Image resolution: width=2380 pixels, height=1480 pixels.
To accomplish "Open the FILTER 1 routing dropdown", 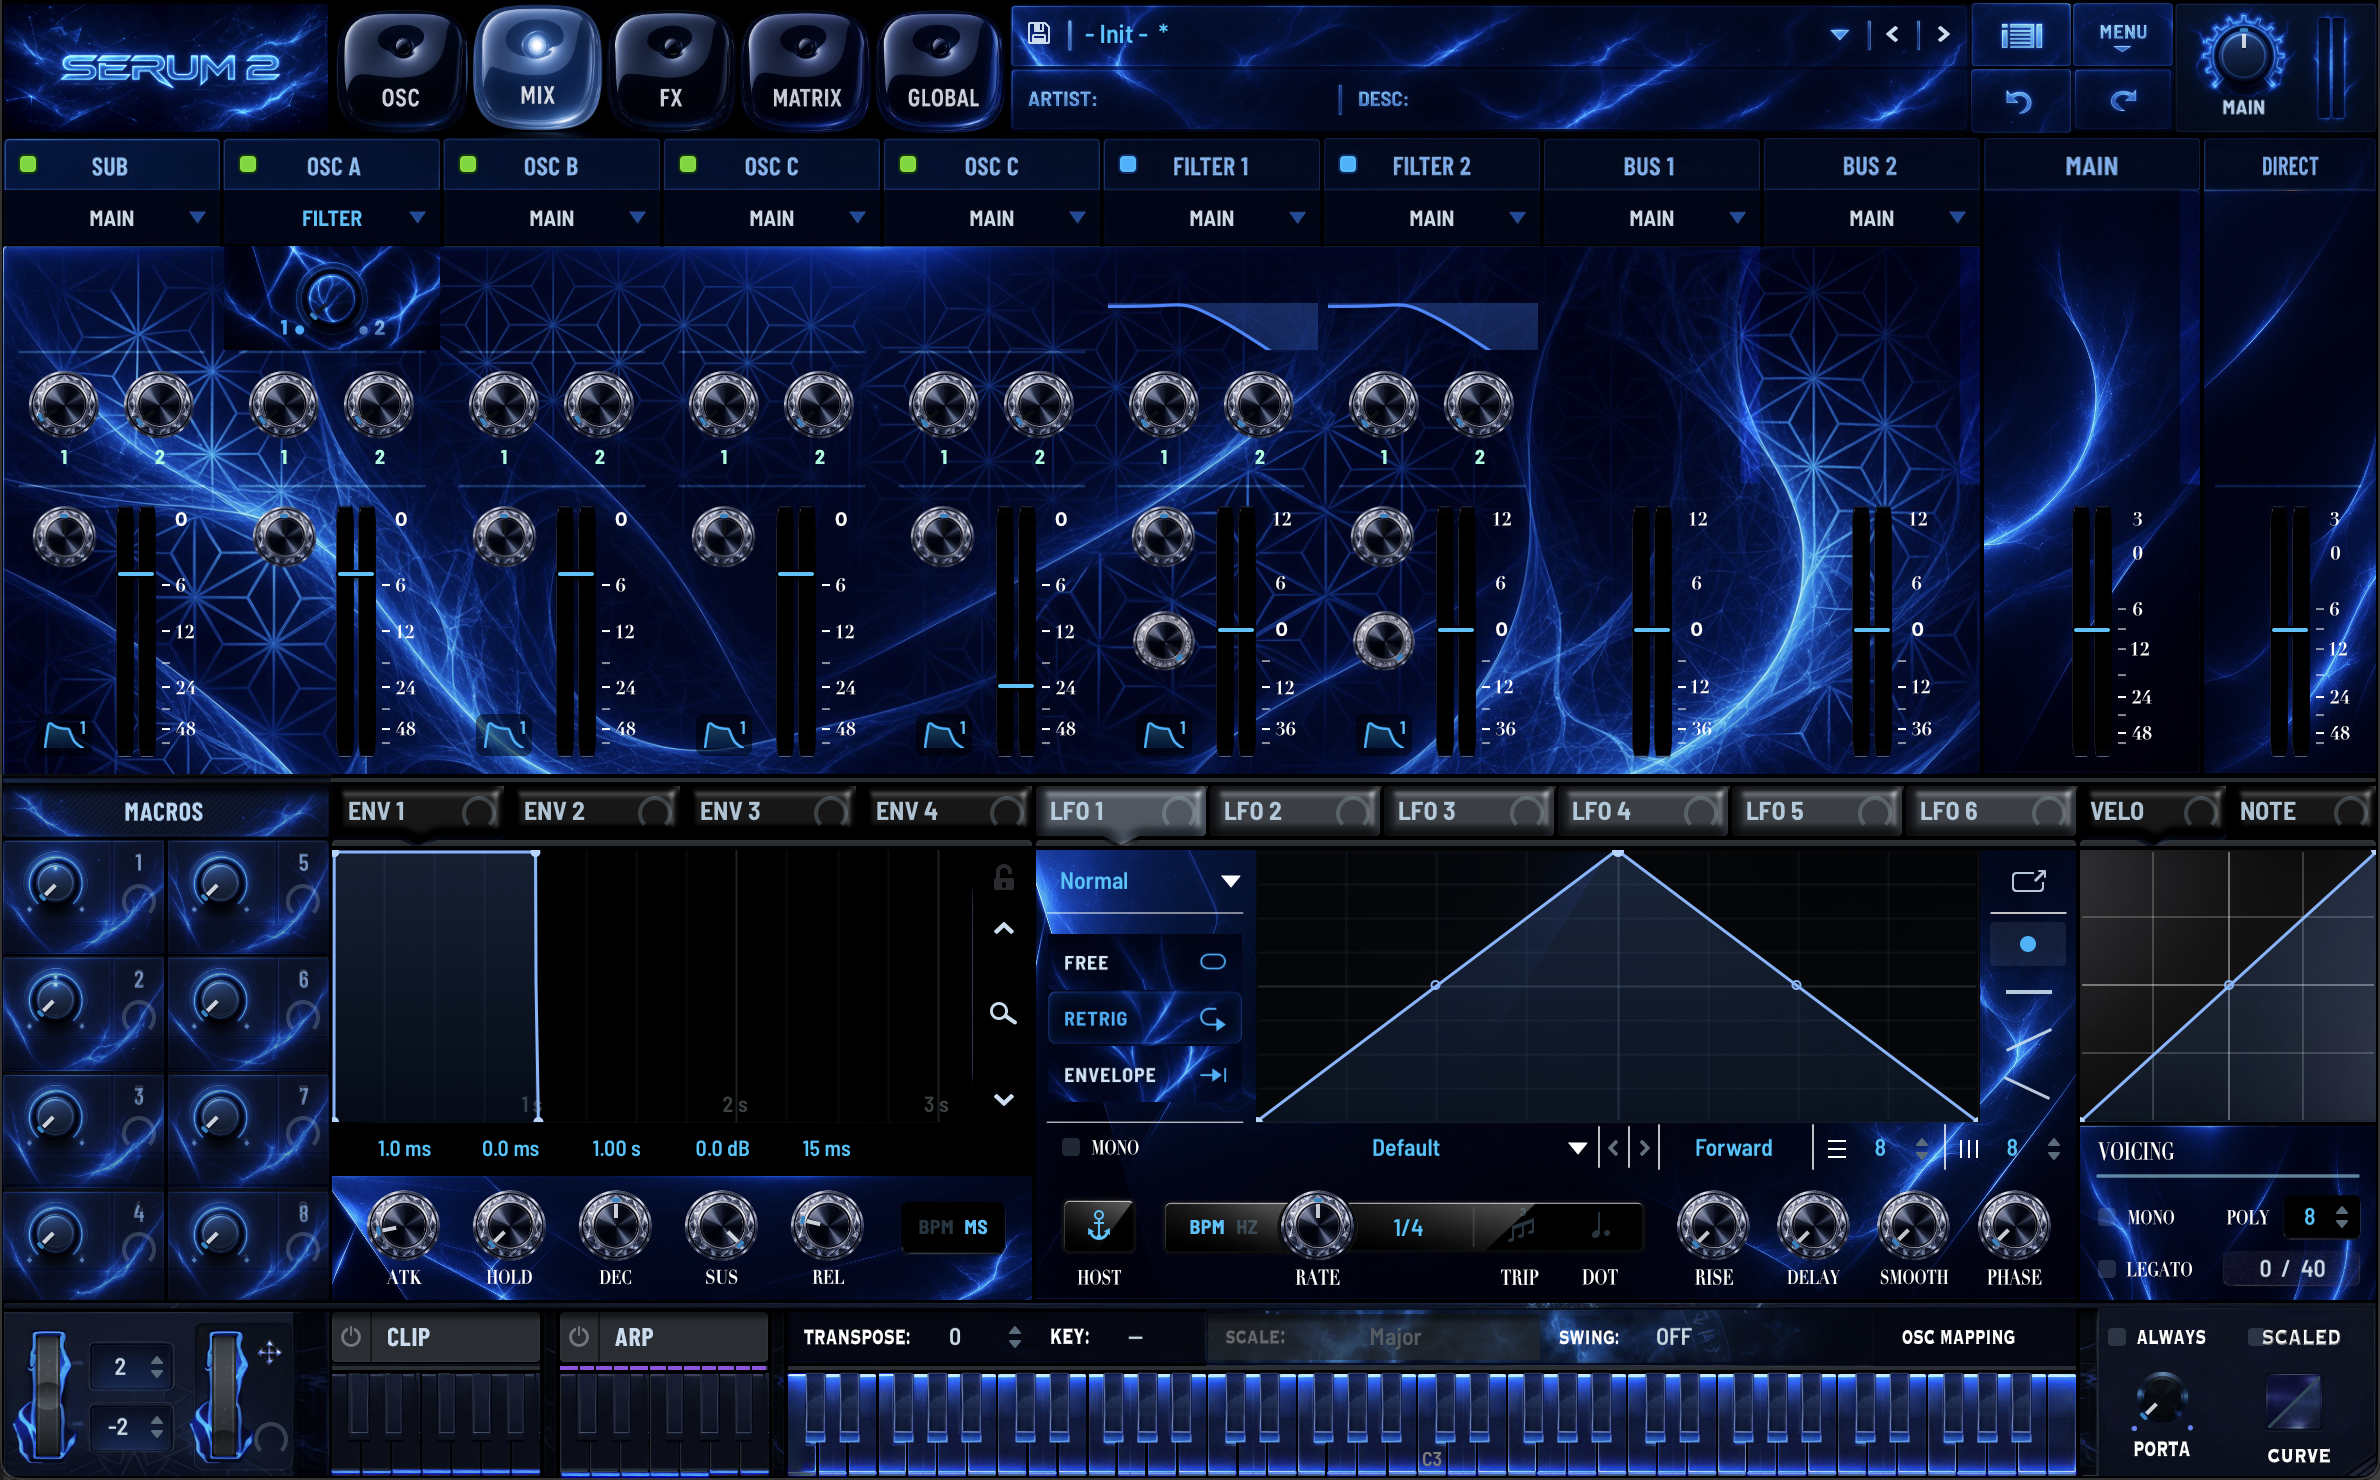I will [x=1212, y=218].
